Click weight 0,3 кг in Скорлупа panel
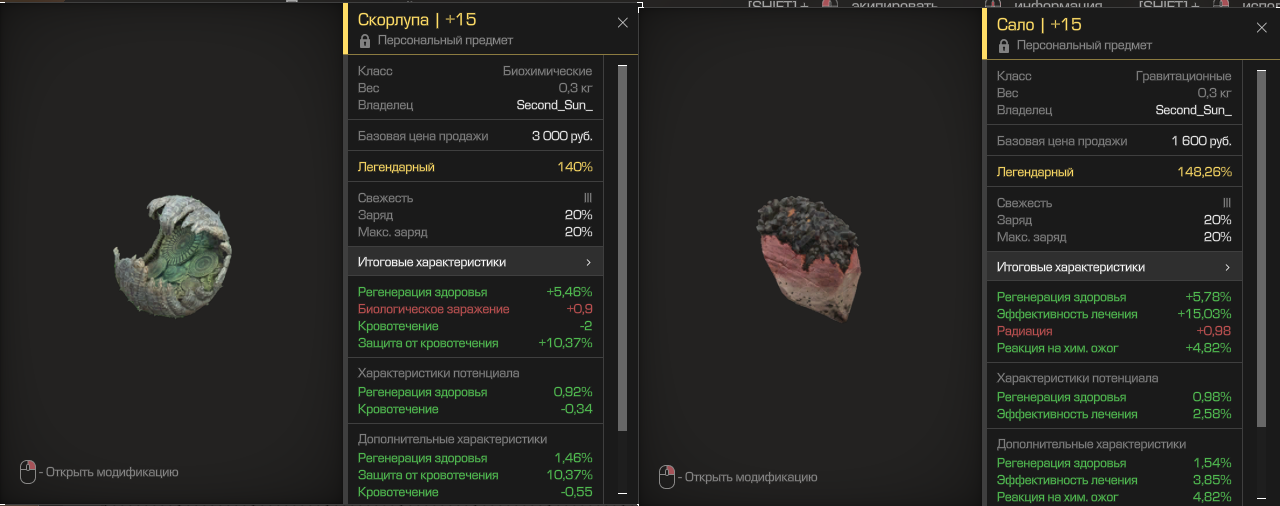 [x=575, y=88]
